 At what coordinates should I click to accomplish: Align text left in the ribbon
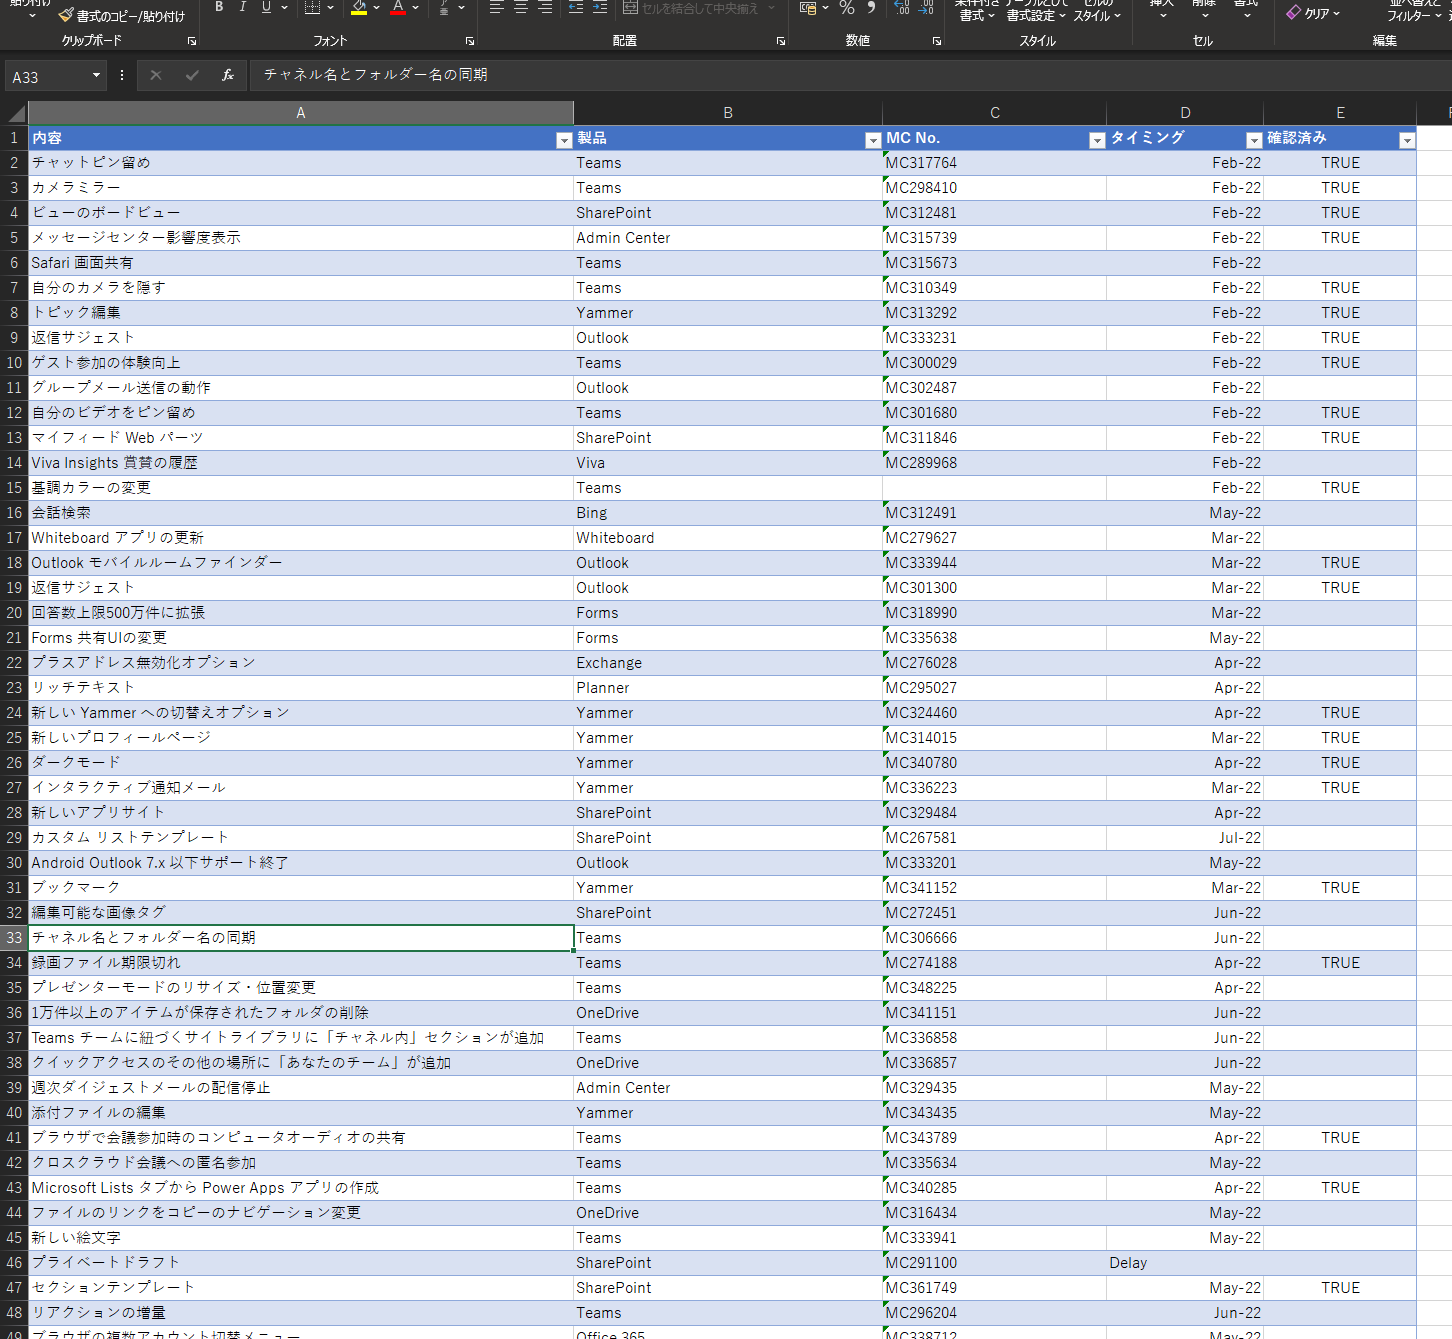point(496,7)
